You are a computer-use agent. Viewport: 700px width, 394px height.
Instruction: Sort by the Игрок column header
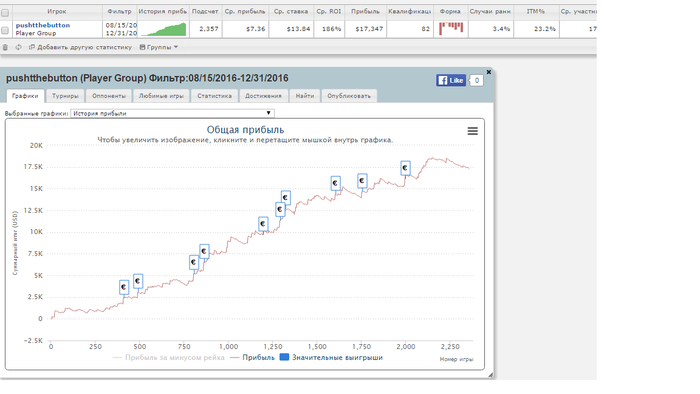click(57, 12)
